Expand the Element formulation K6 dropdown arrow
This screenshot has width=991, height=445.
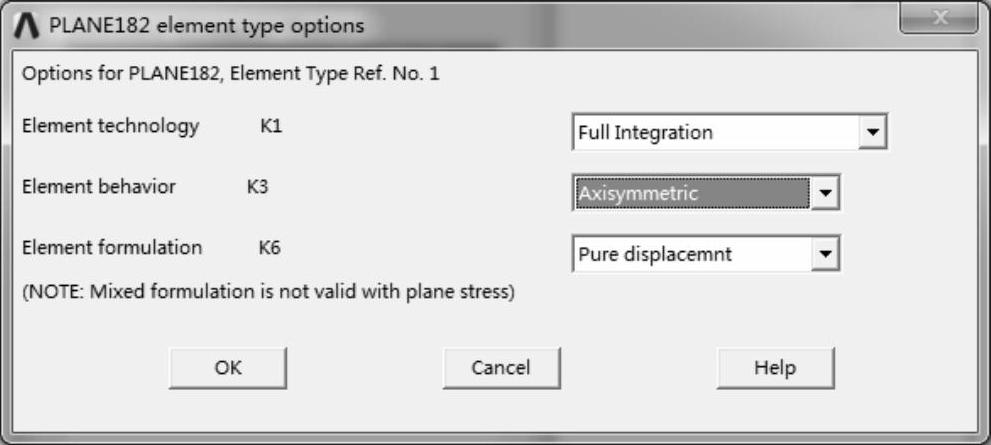tap(824, 254)
